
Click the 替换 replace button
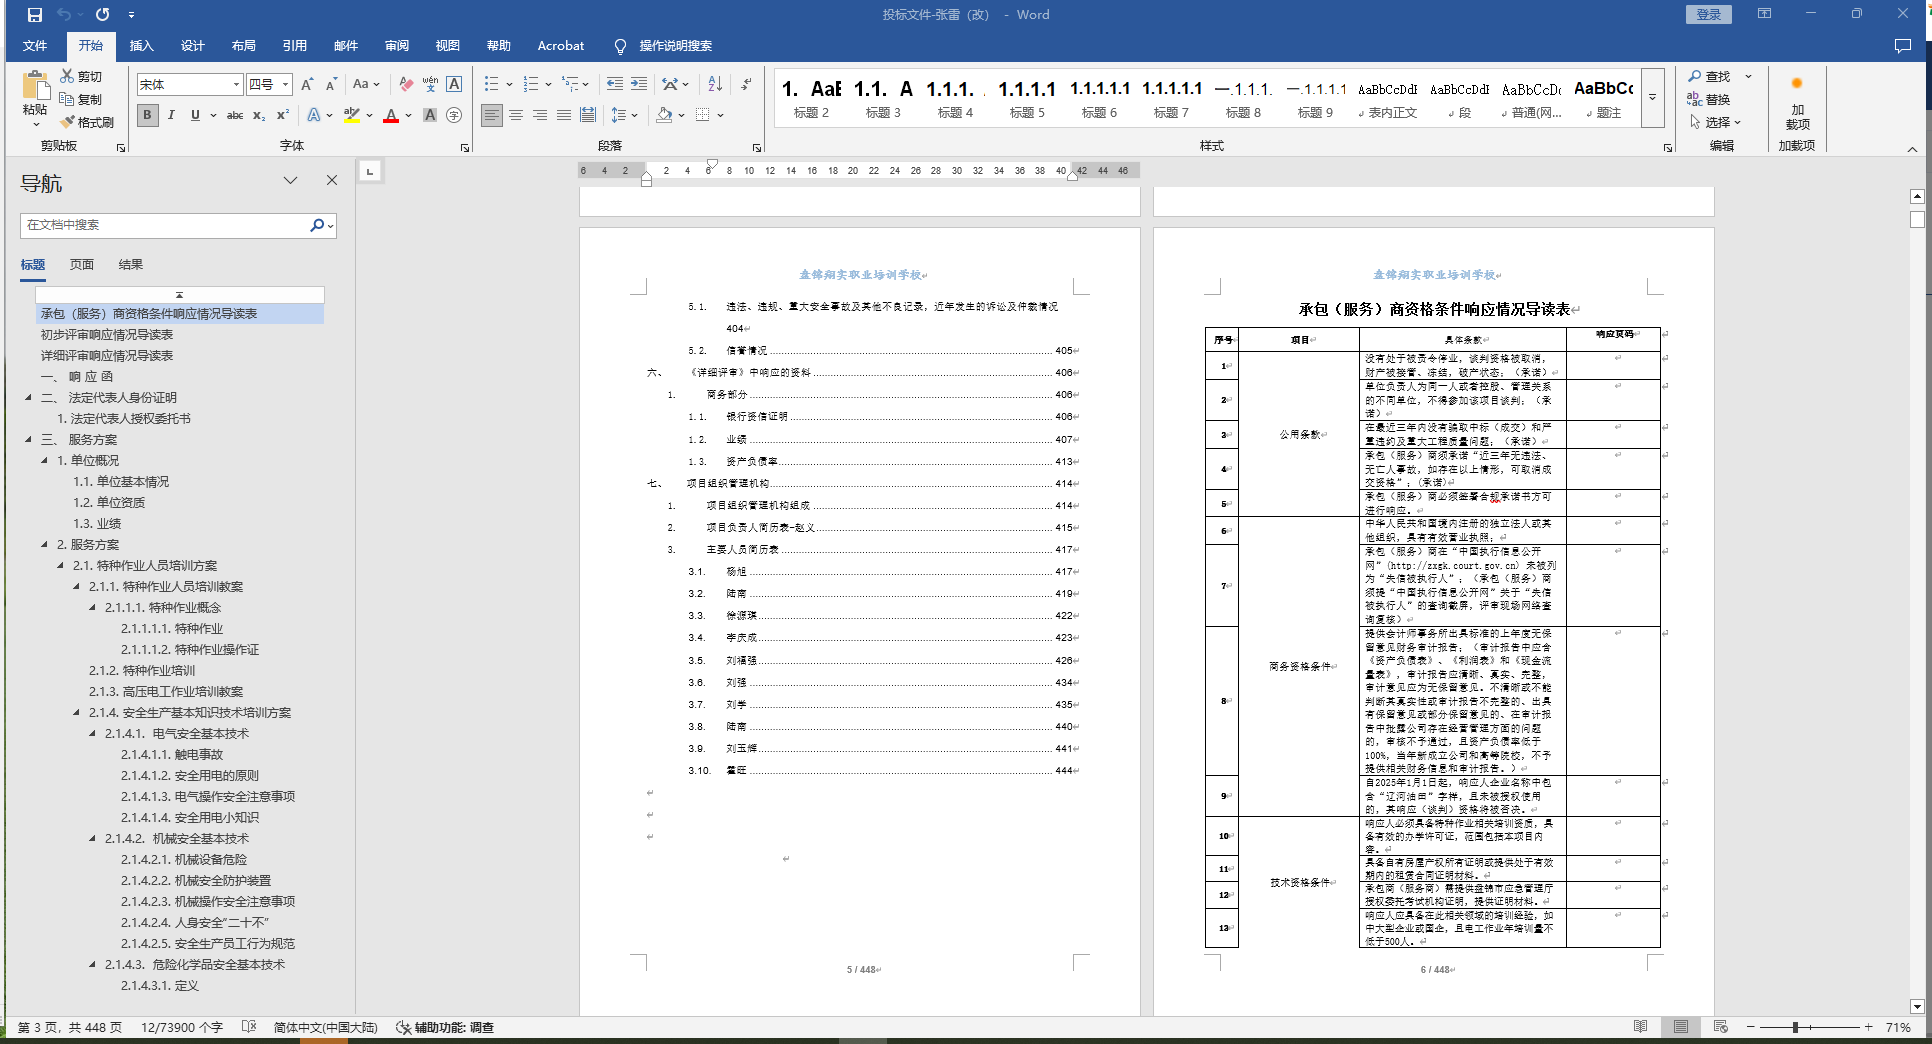(1709, 99)
